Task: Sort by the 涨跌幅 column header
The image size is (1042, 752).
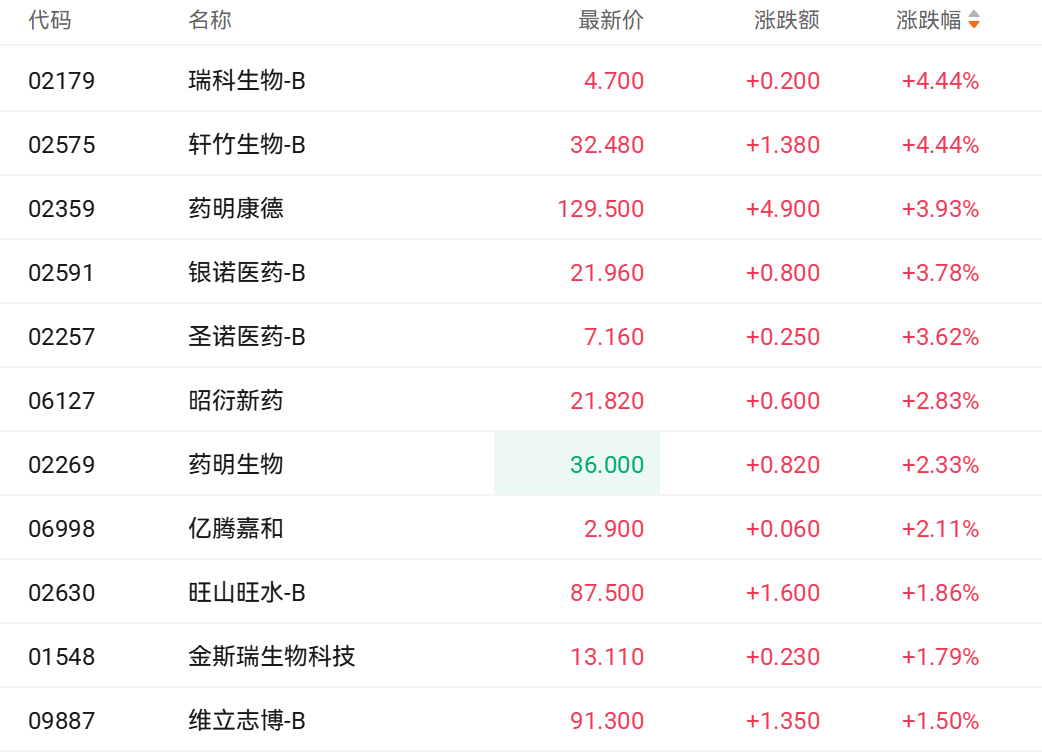Action: point(928,20)
